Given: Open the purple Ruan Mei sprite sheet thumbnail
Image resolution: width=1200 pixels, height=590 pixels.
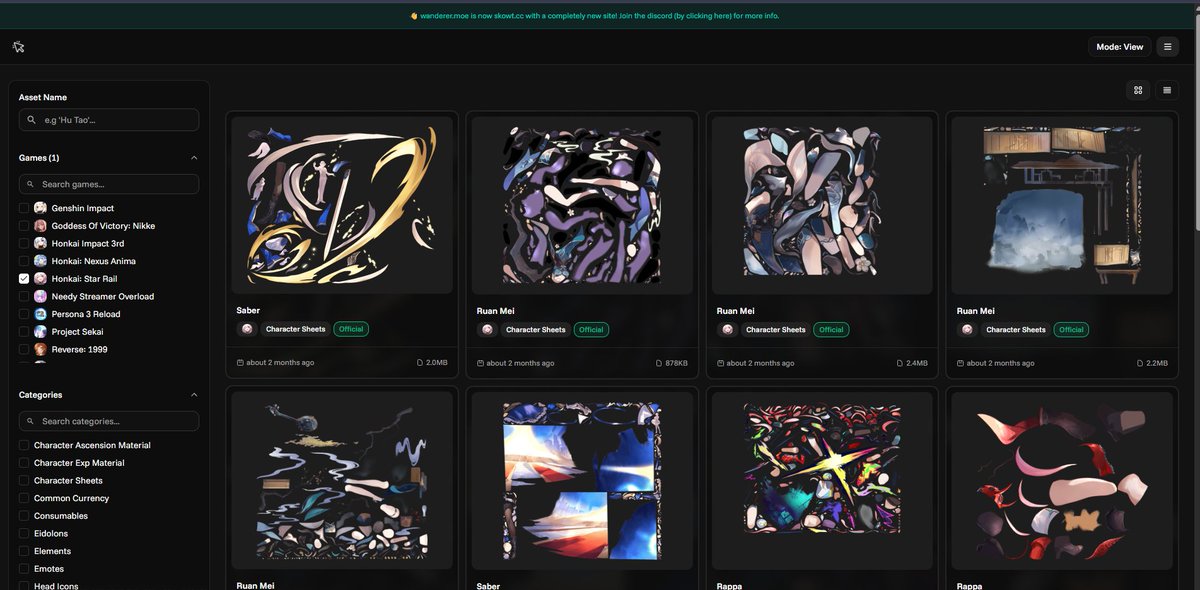Looking at the screenshot, I should (x=582, y=205).
